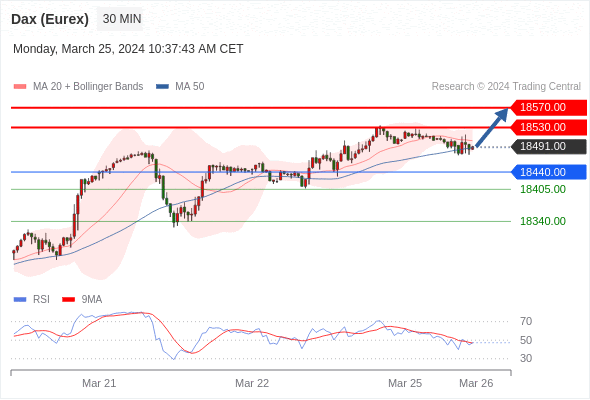The image size is (590, 400).
Task: Click the 18340.00 support level label
Action: (x=543, y=221)
